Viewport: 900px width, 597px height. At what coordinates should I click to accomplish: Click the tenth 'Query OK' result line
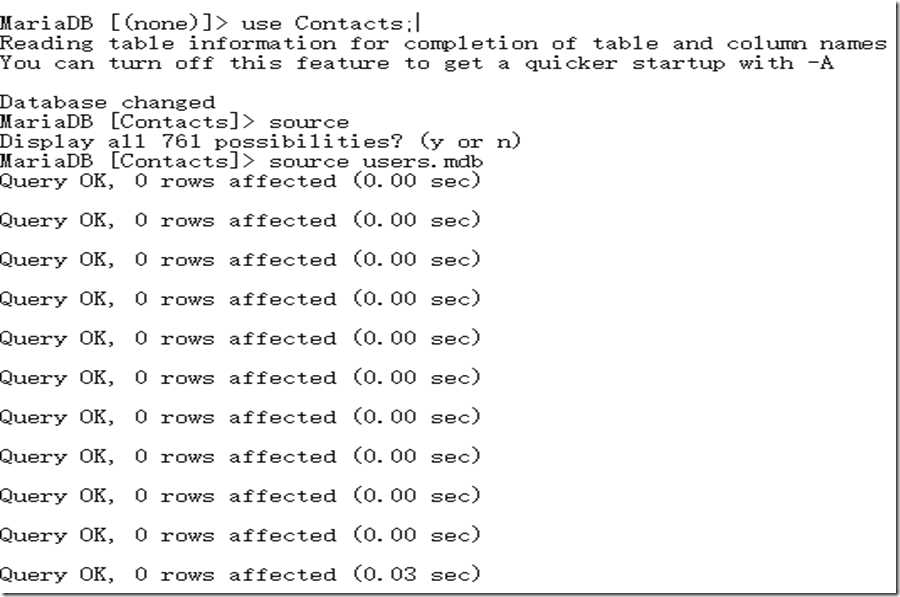point(240,536)
